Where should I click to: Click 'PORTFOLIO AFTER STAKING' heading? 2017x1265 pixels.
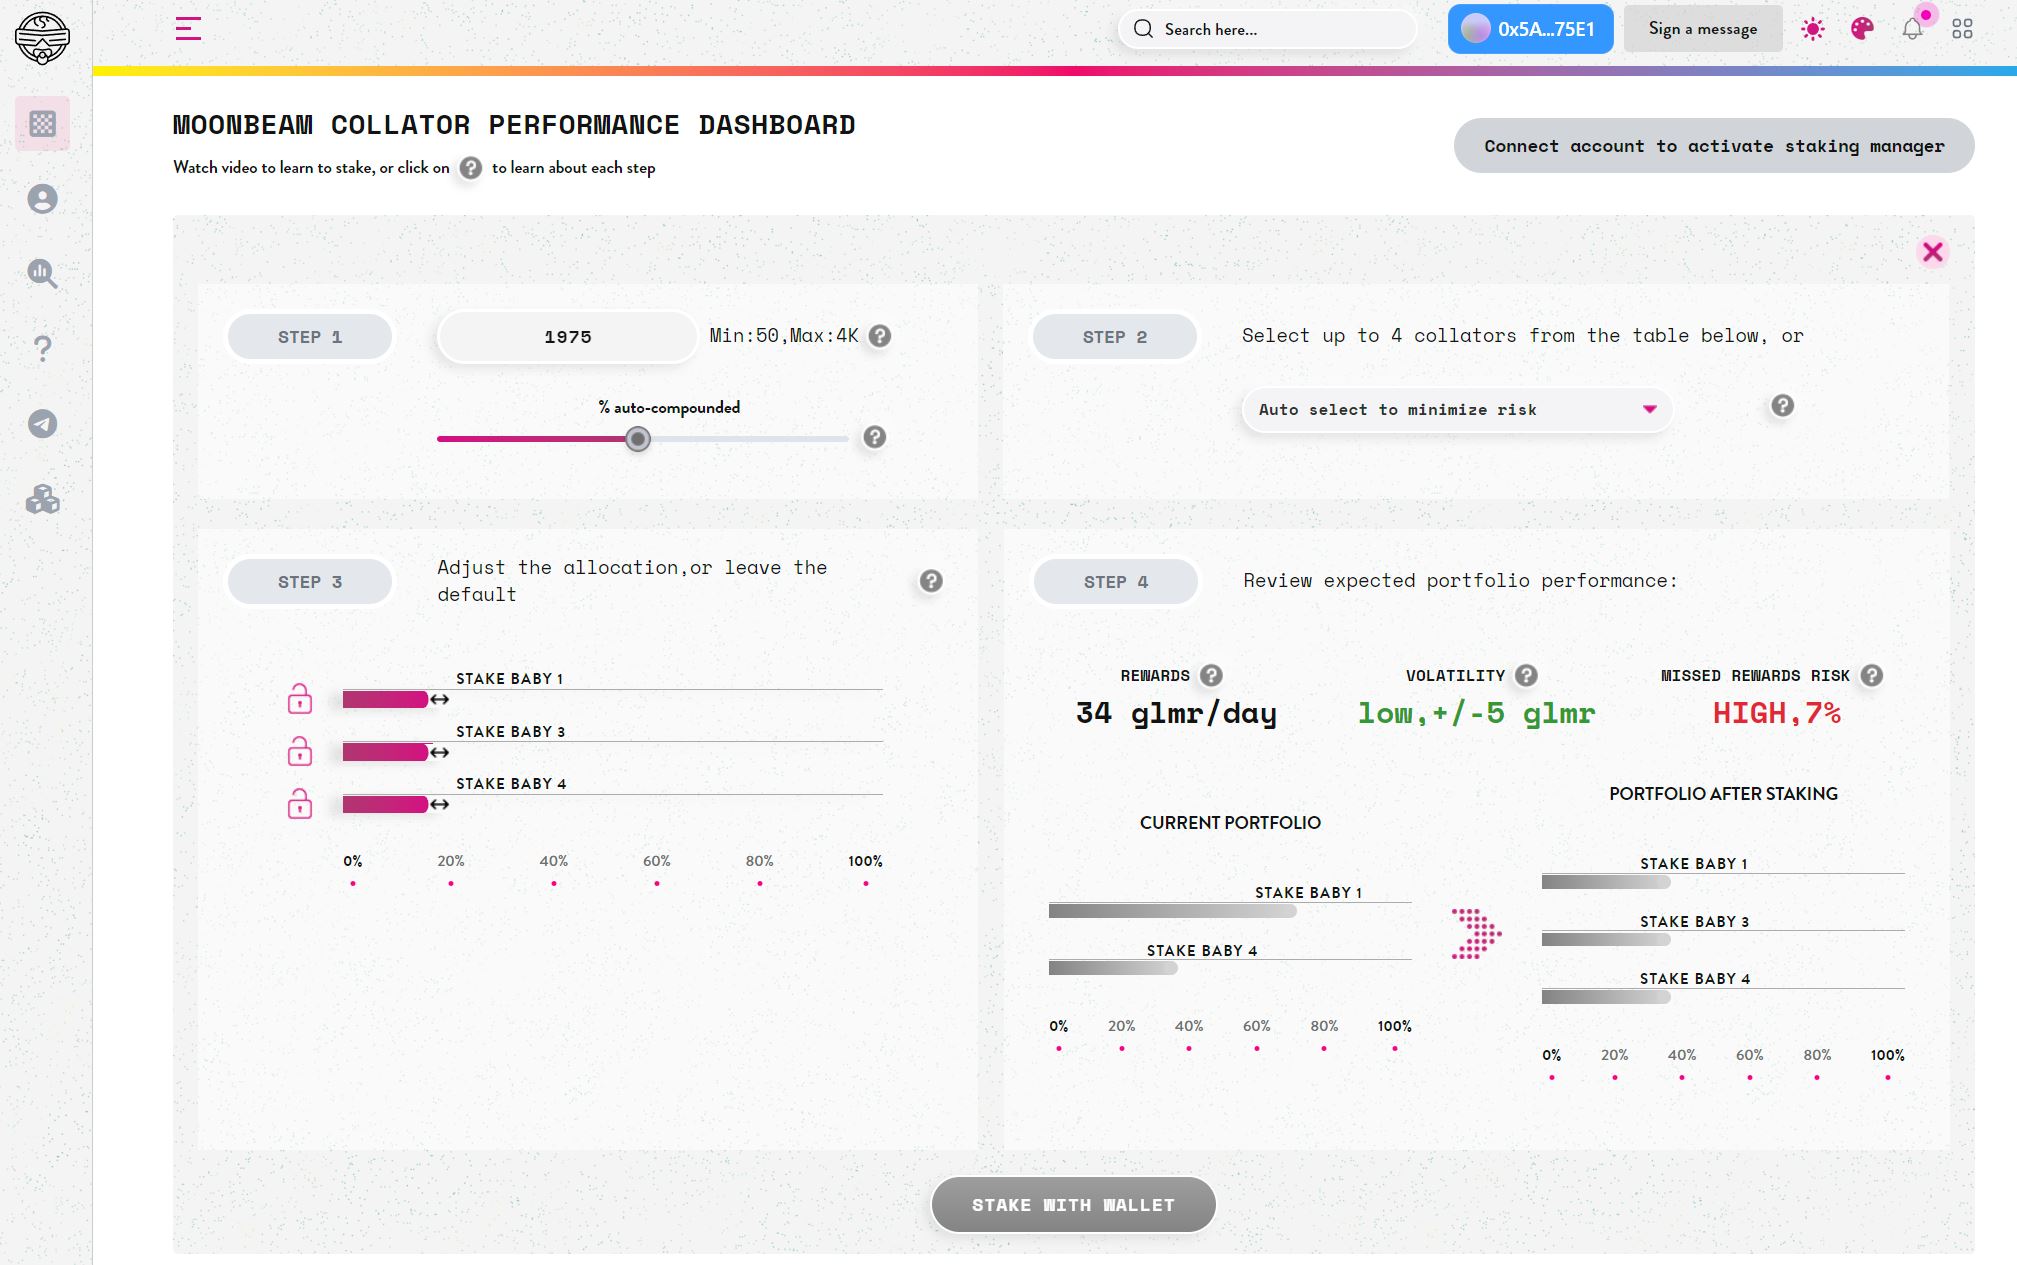pyautogui.click(x=1723, y=794)
